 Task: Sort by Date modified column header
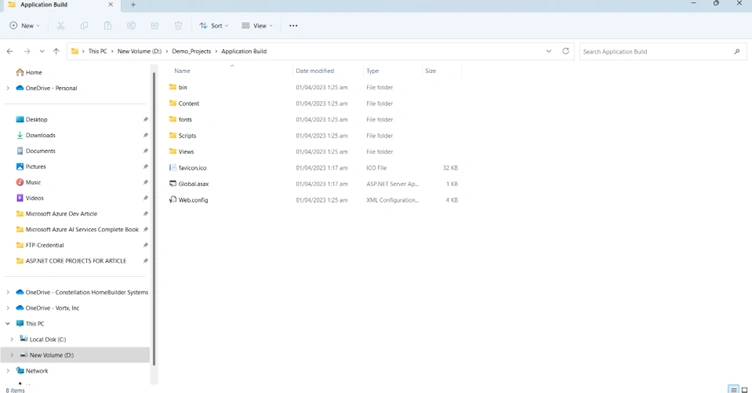[315, 71]
